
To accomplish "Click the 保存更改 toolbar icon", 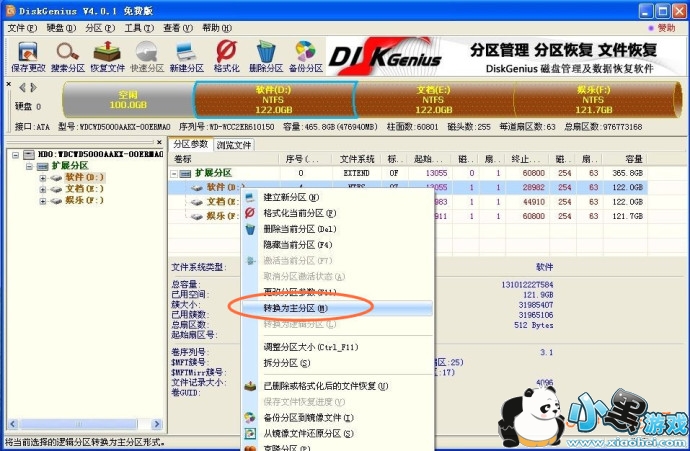I will click(28, 57).
